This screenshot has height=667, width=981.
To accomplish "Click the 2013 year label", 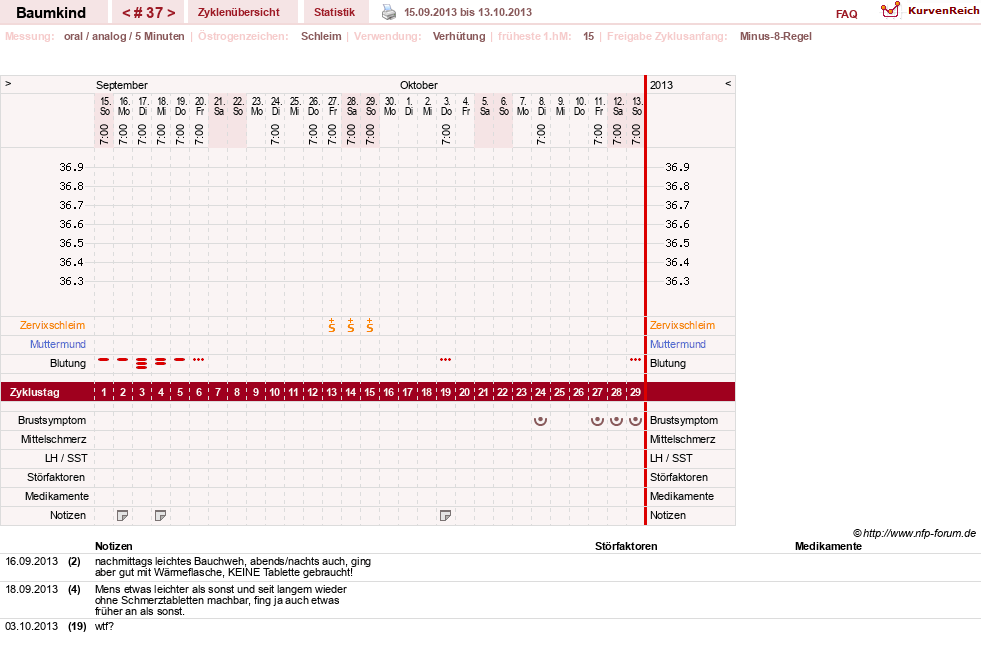I will pyautogui.click(x=661, y=85).
